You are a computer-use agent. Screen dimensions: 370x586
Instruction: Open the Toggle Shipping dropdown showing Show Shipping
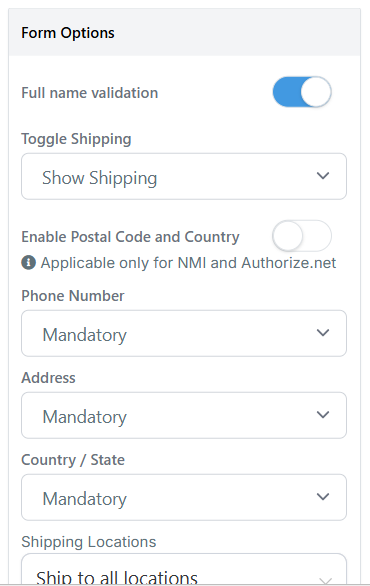coord(184,176)
